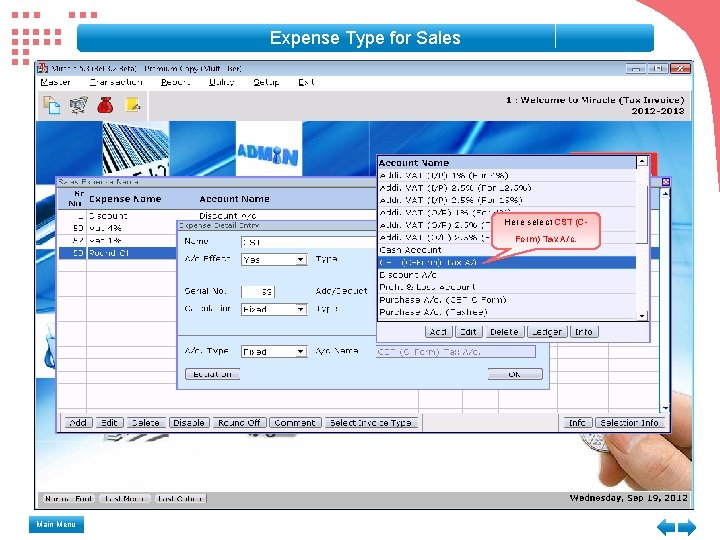Close the Sales Expense Name window
720x540 pixels.
665,182
